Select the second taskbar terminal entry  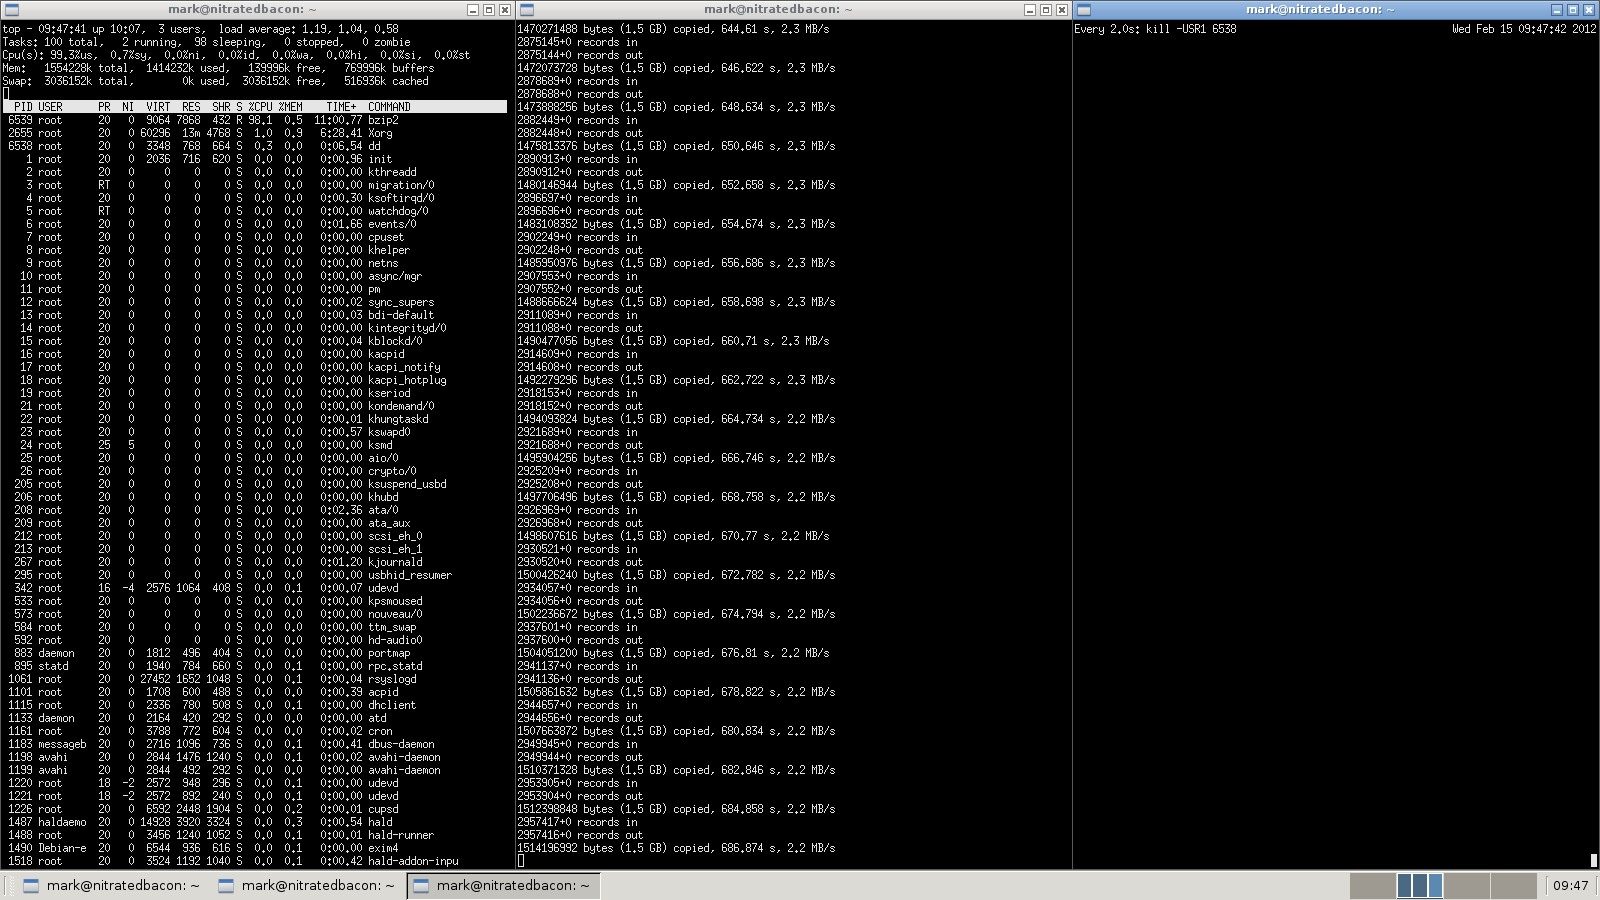306,885
